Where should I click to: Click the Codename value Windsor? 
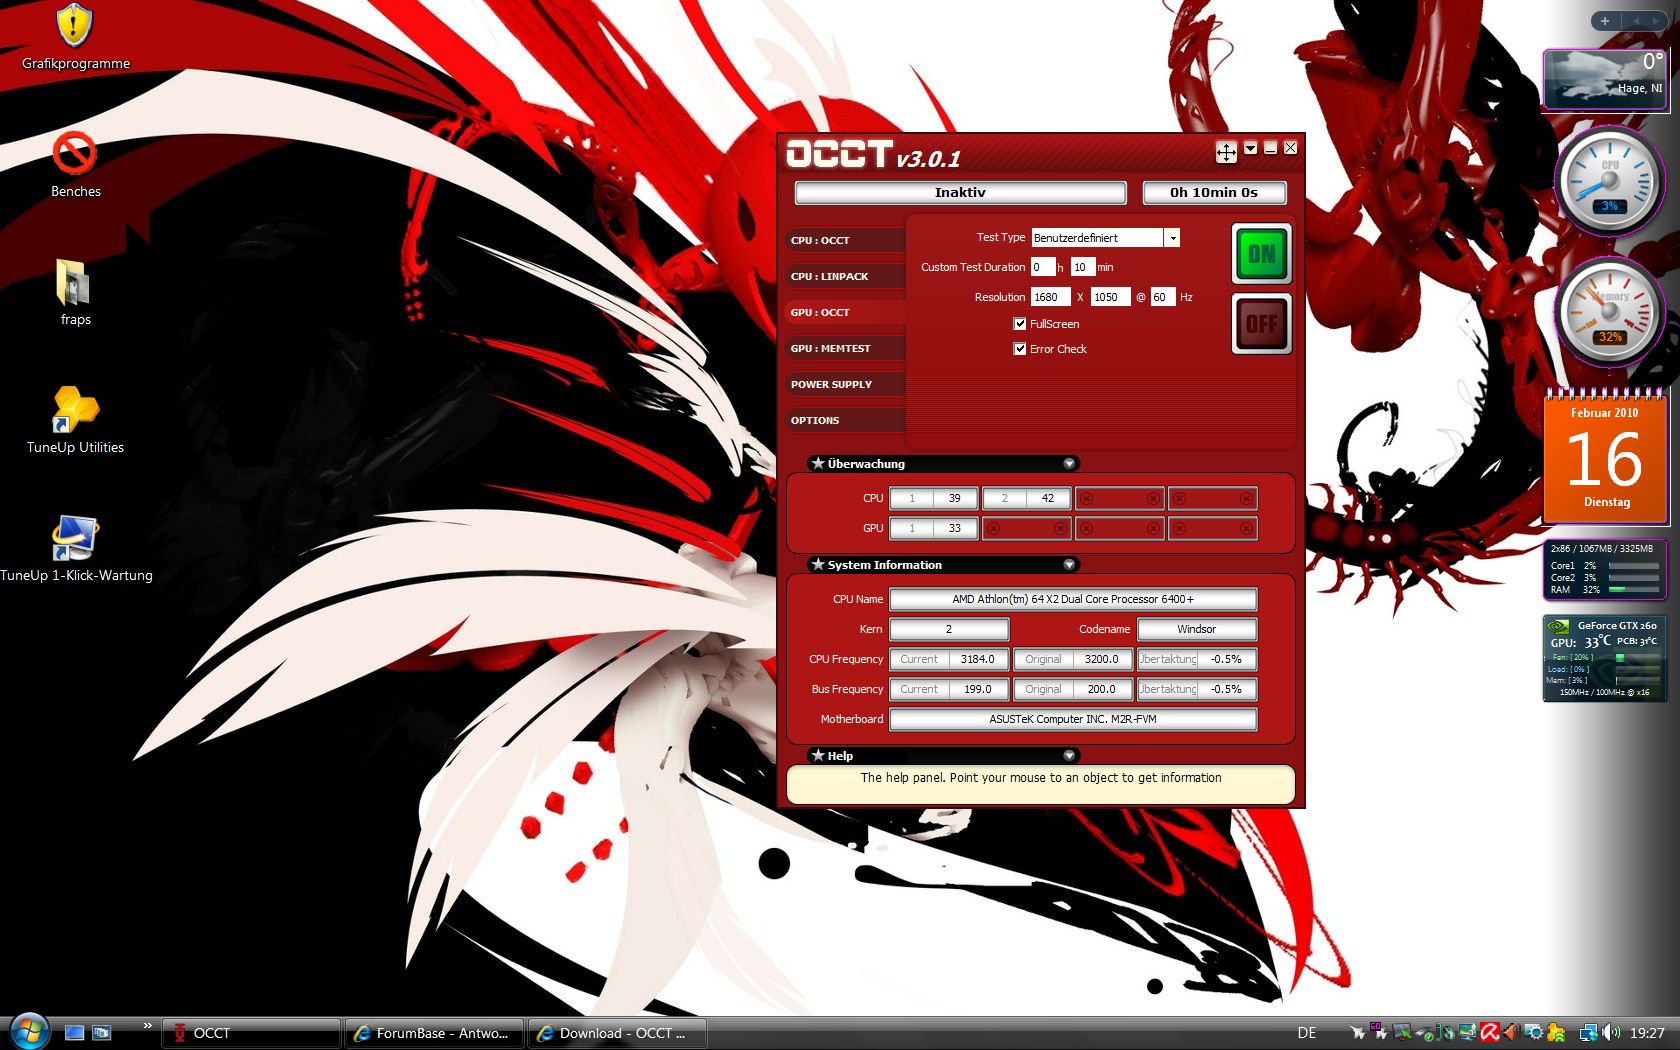point(1196,629)
